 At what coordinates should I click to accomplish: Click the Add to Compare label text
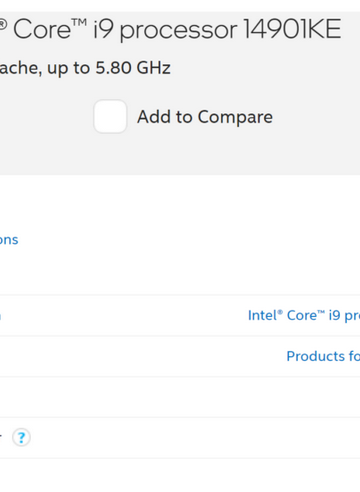(205, 117)
